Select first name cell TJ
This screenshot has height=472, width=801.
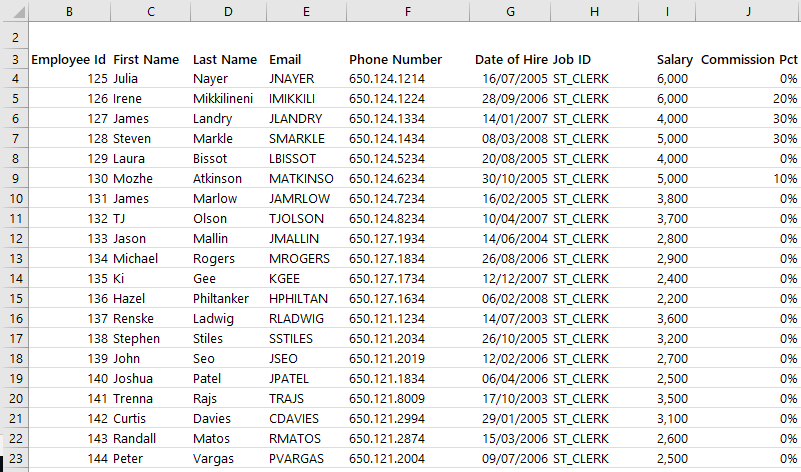(x=151, y=218)
